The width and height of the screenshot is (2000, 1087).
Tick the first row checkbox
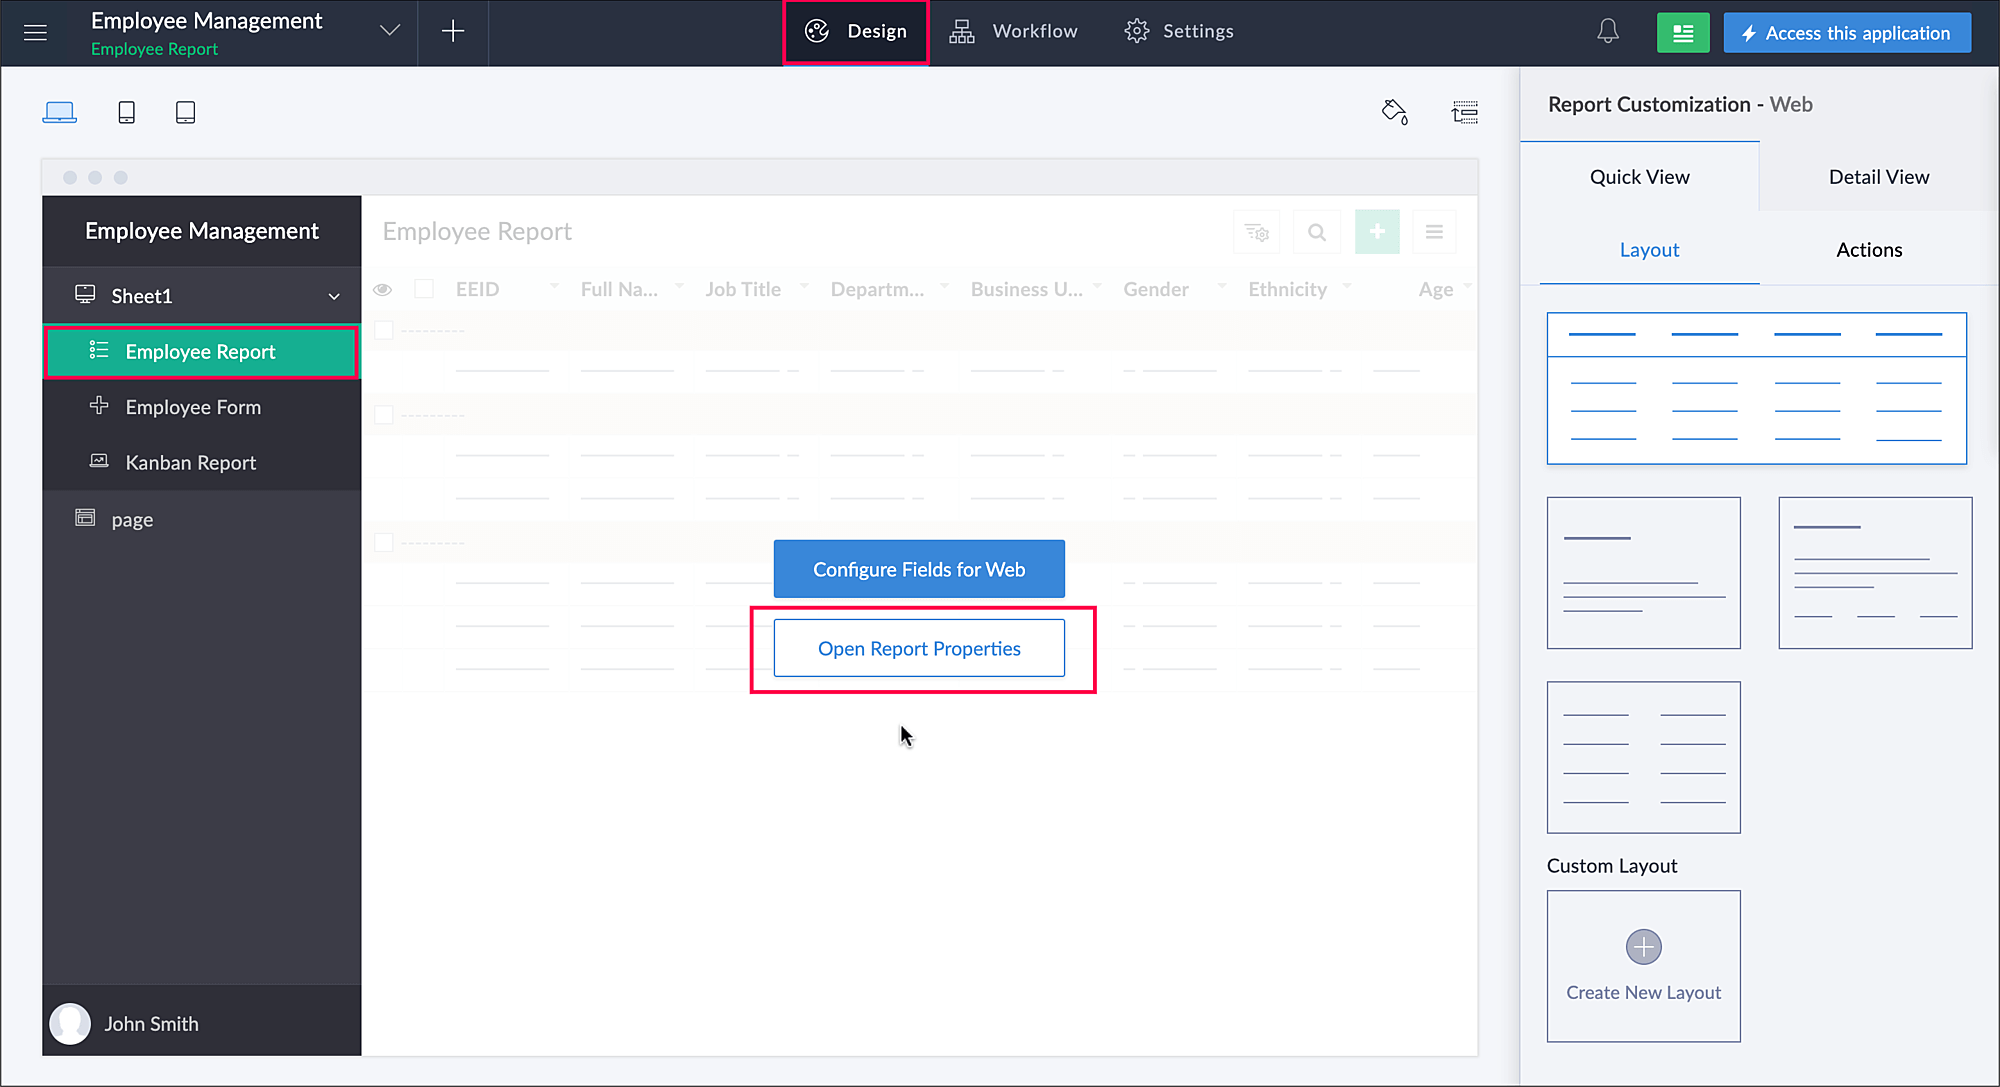[x=384, y=330]
